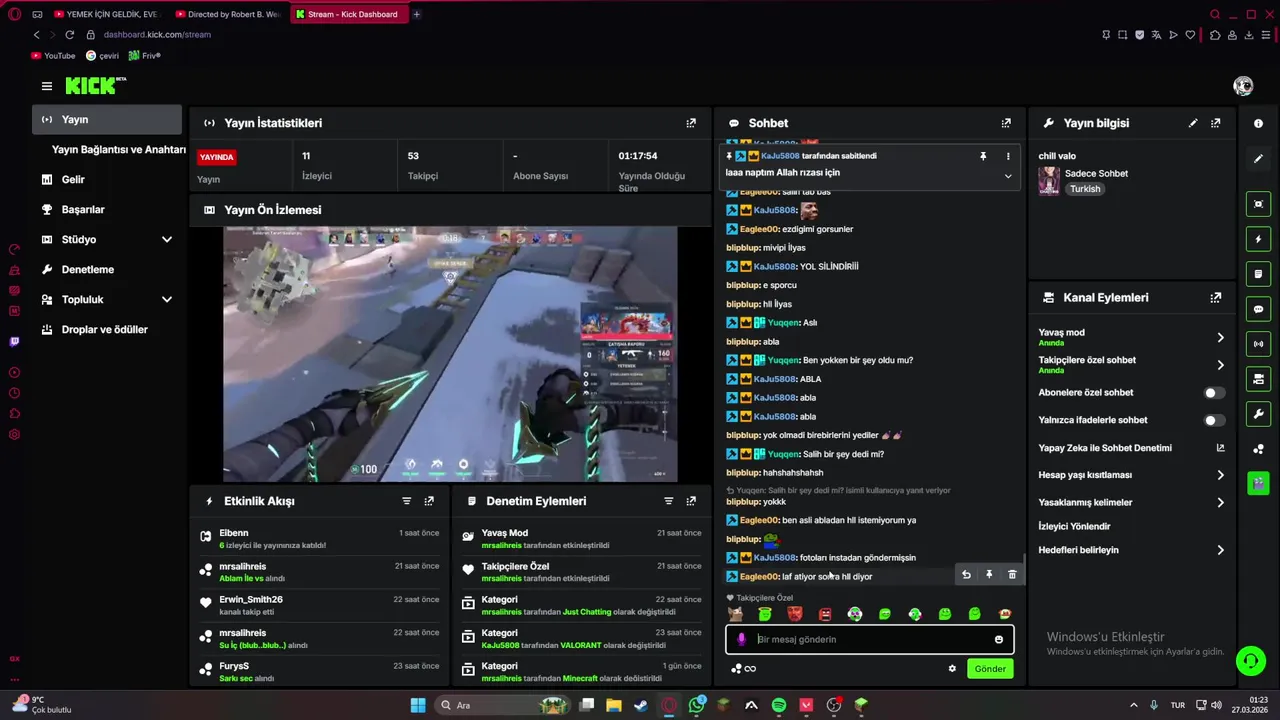1280x720 pixels.
Task: Pop out the Kanal Eylemleri panel
Action: 1216,298
